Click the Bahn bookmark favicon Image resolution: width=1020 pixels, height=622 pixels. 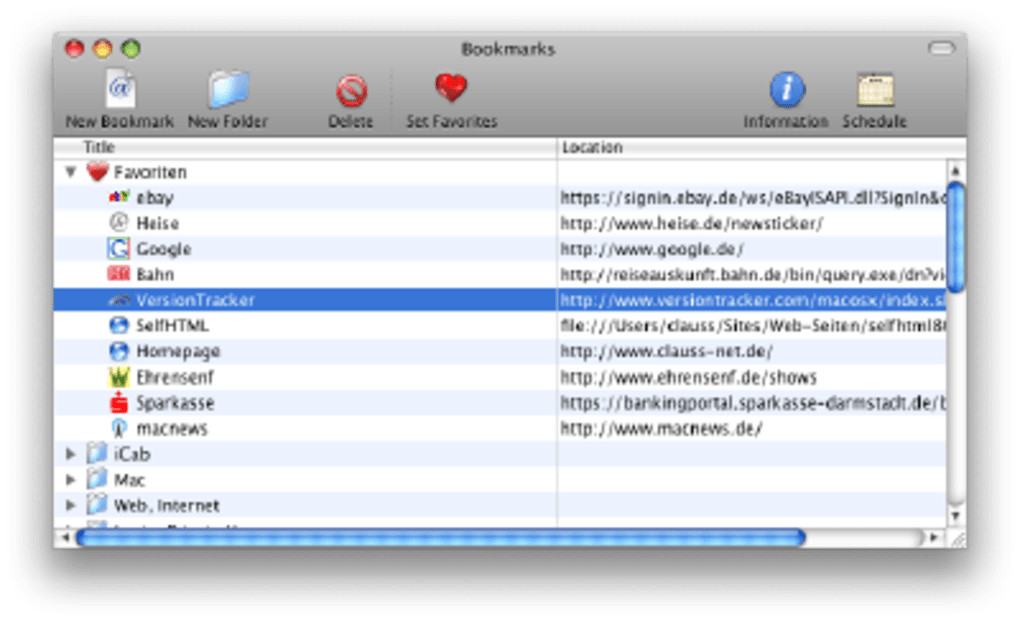coord(118,274)
